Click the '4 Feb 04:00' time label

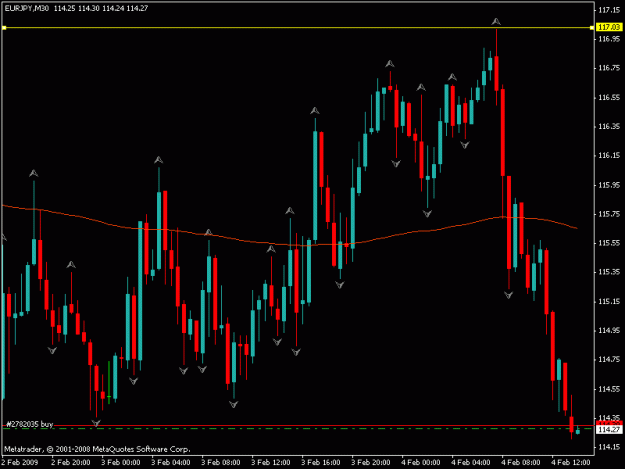(x=471, y=462)
